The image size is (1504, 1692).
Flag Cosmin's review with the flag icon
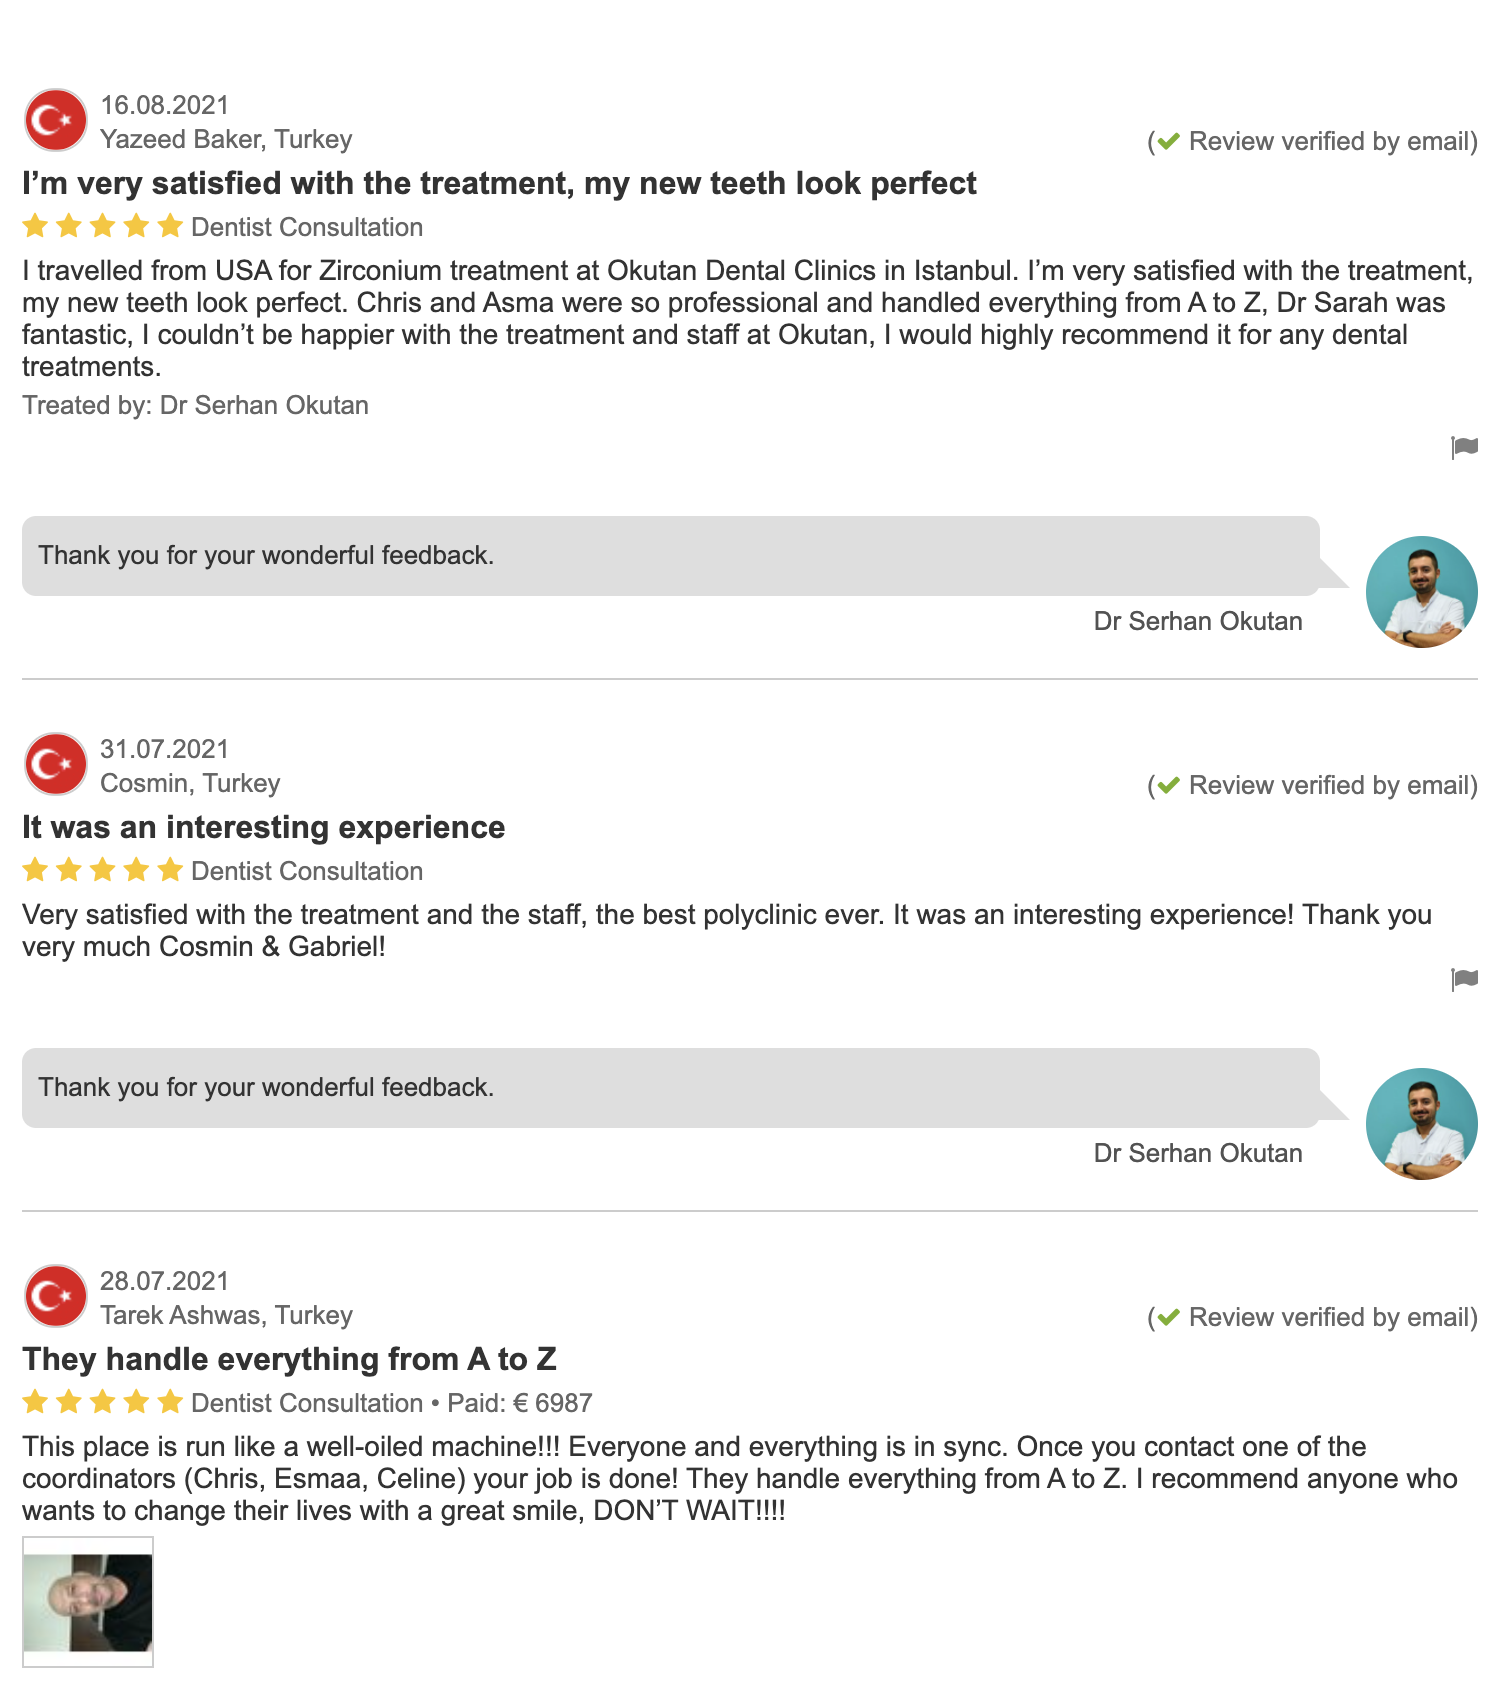[x=1464, y=979]
